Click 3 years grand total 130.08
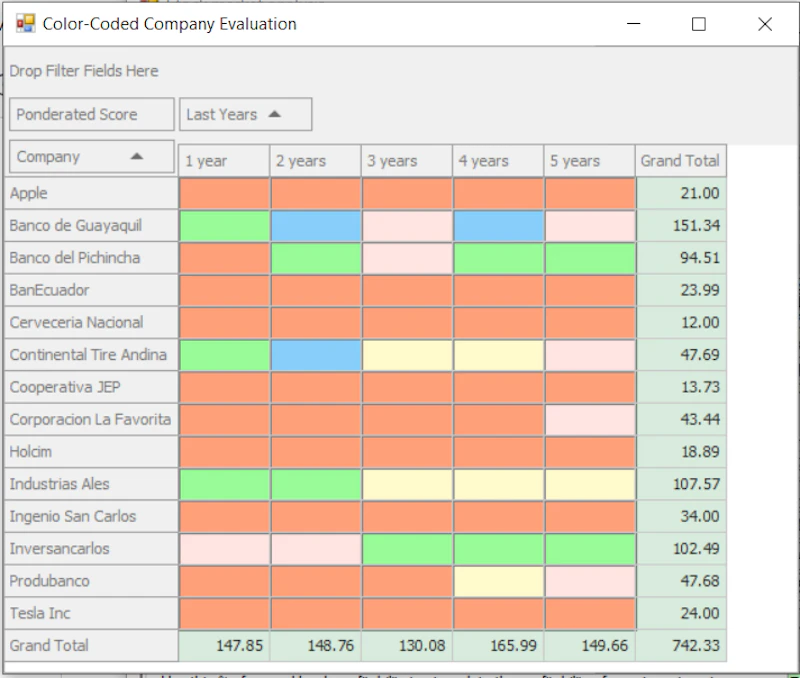The image size is (800, 678). point(407,645)
